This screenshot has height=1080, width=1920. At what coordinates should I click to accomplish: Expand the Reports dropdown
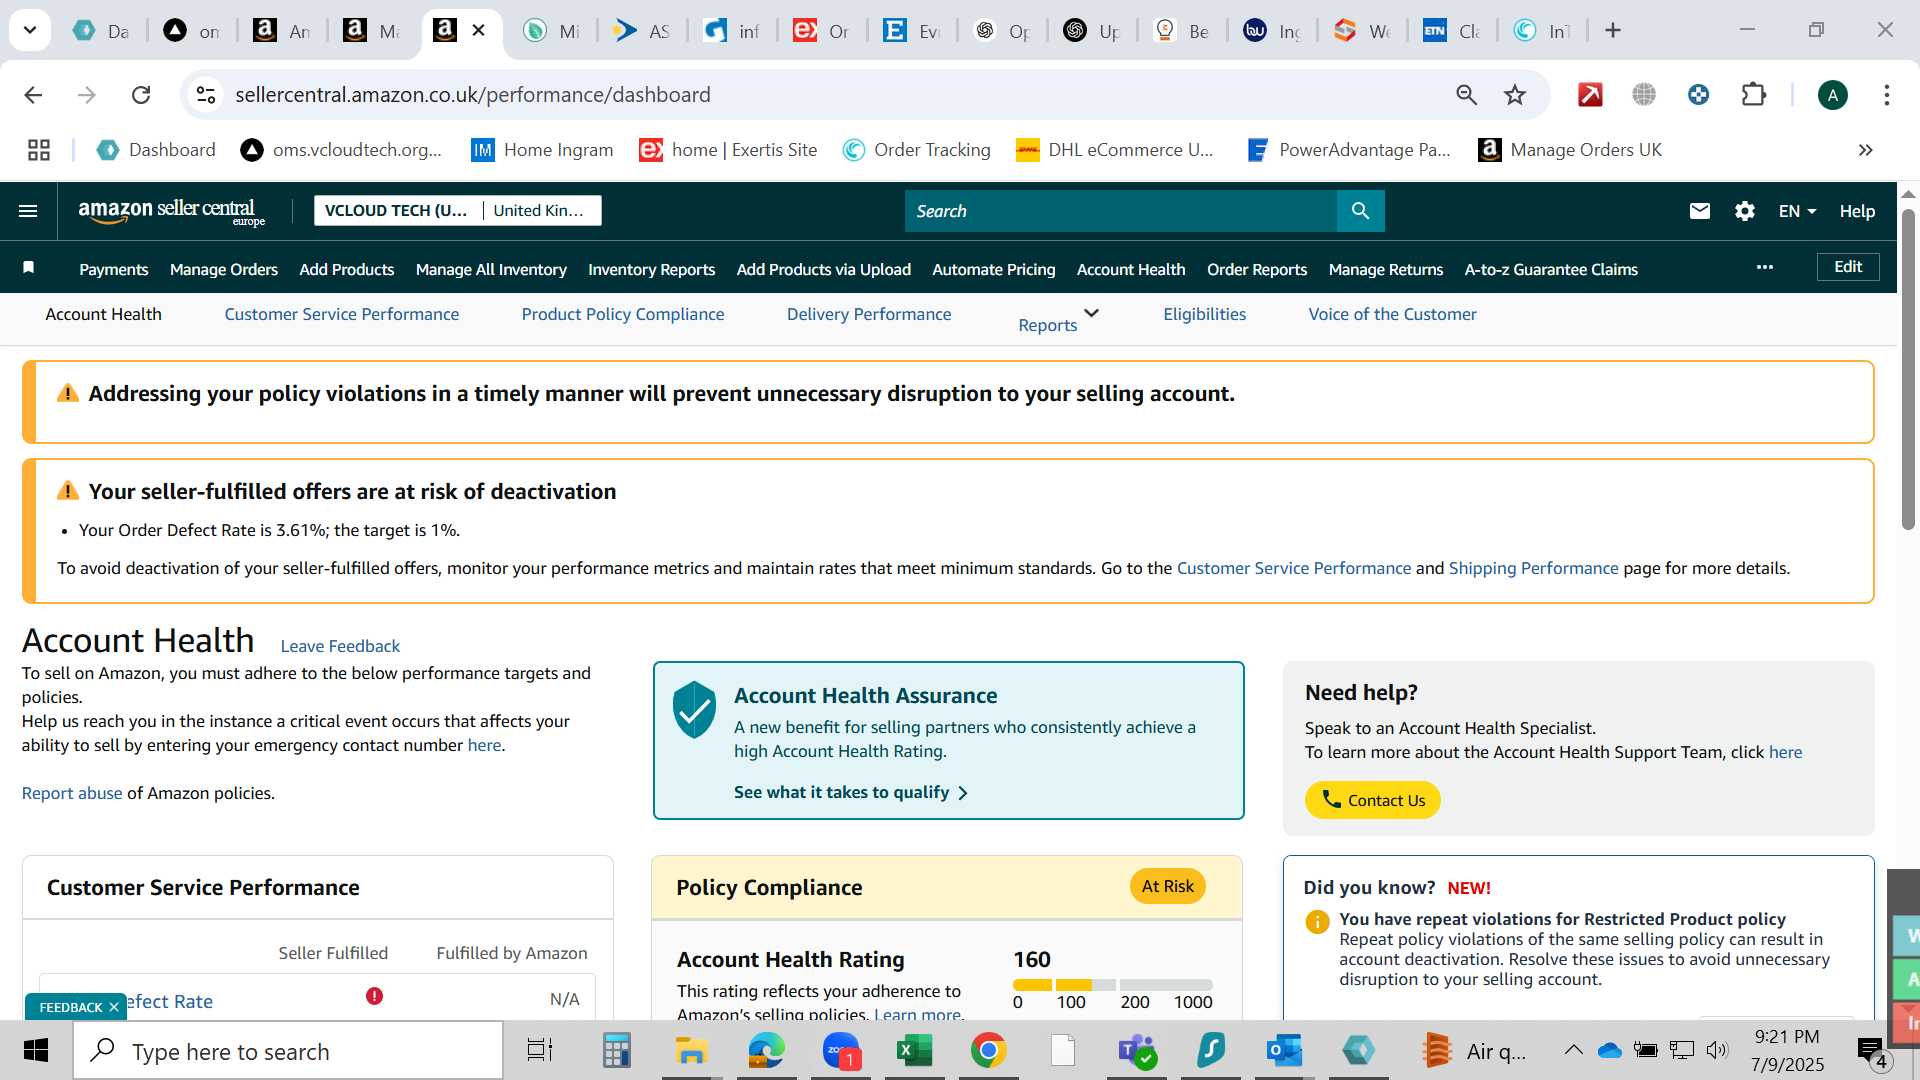tap(1059, 319)
